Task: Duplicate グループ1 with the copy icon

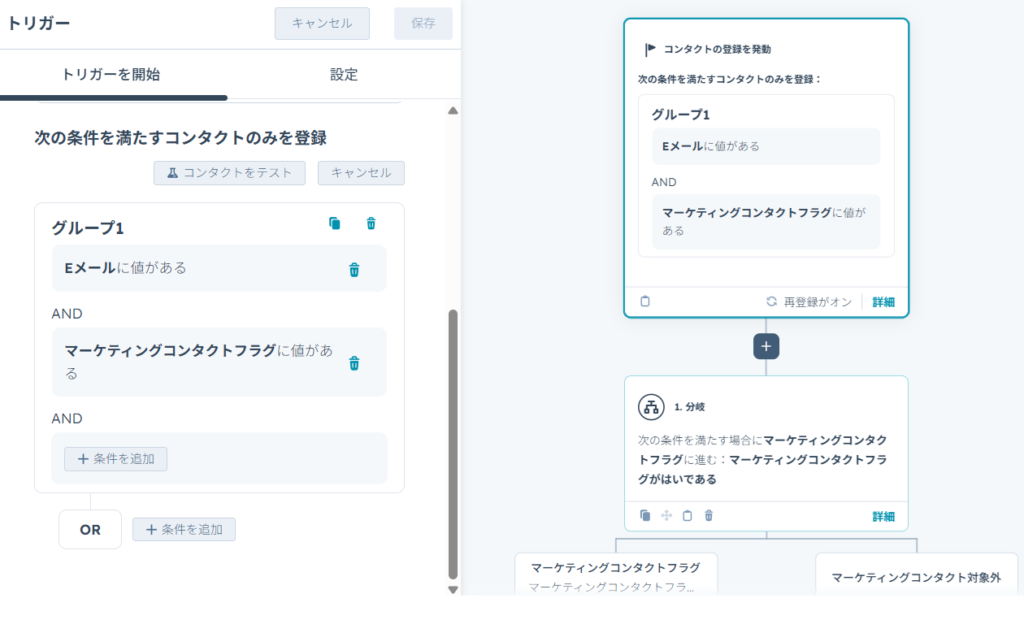Action: [335, 224]
